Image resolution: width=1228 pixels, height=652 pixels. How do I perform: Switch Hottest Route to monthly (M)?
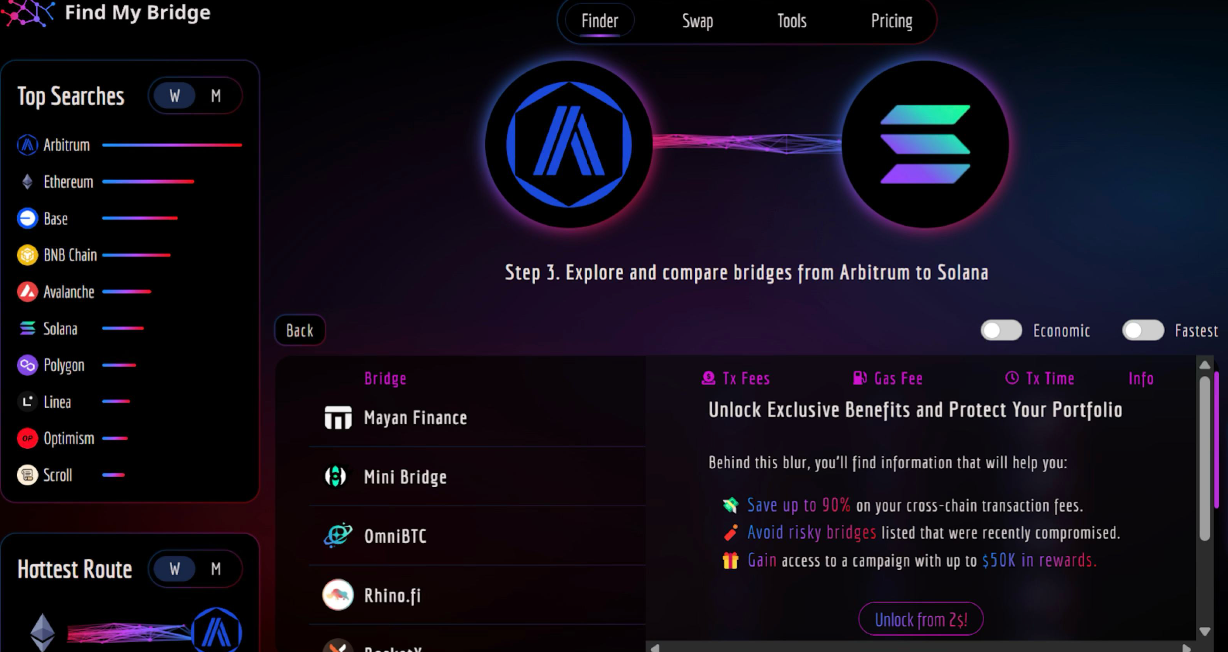(x=216, y=569)
